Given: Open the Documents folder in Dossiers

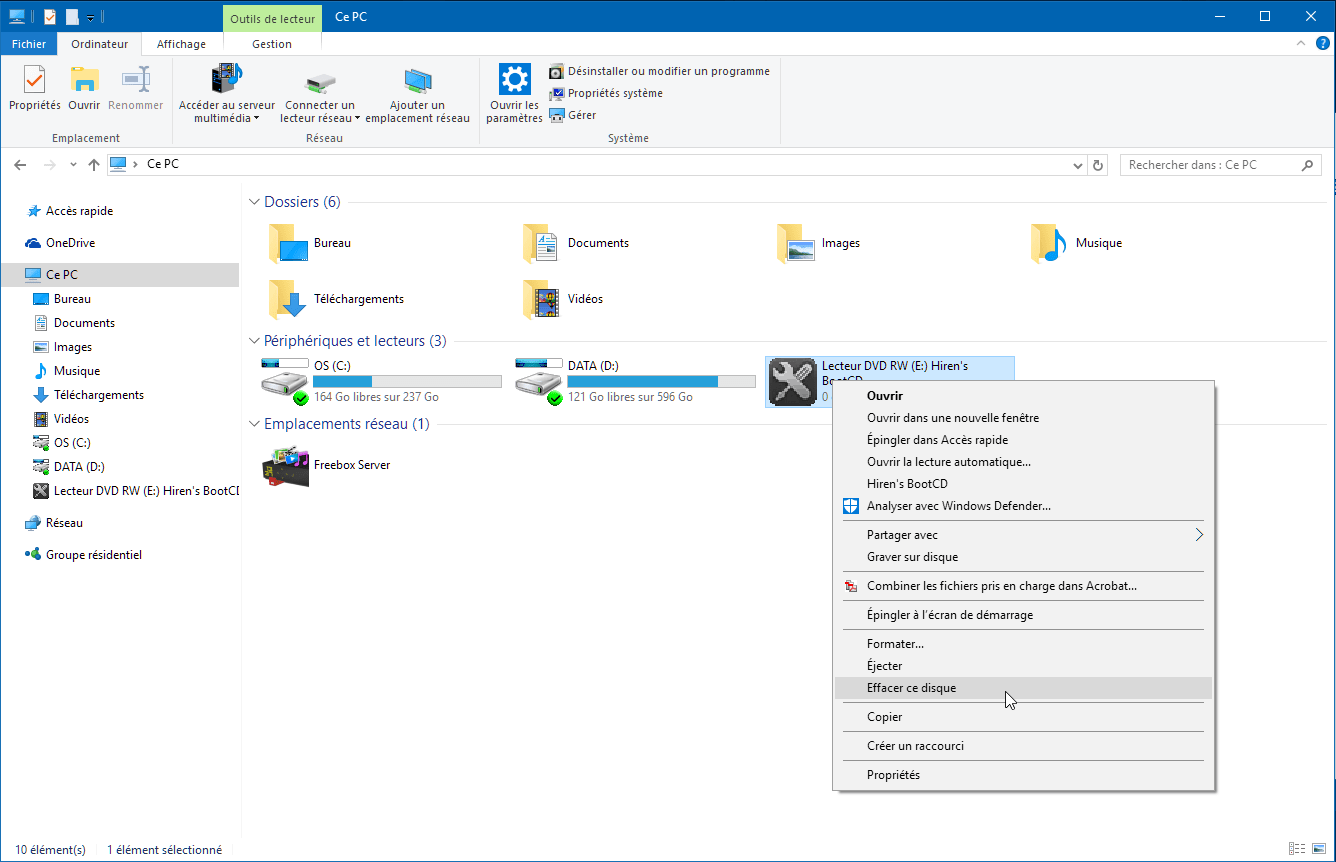Looking at the screenshot, I should click(576, 243).
